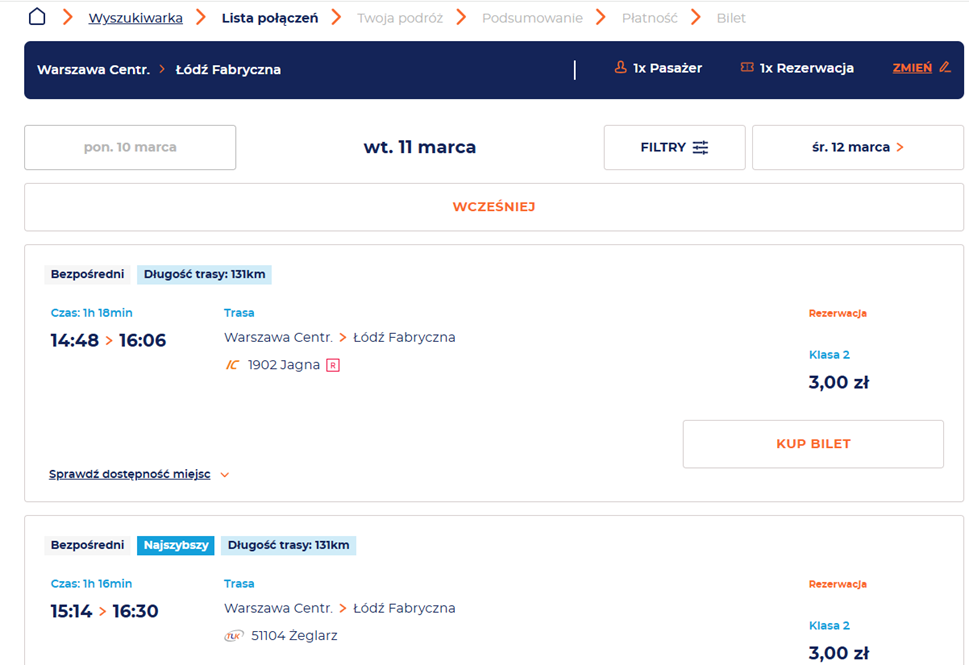Click the Trasa label of the 15:14 connection
Image resolution: width=969 pixels, height=665 pixels.
click(x=239, y=583)
